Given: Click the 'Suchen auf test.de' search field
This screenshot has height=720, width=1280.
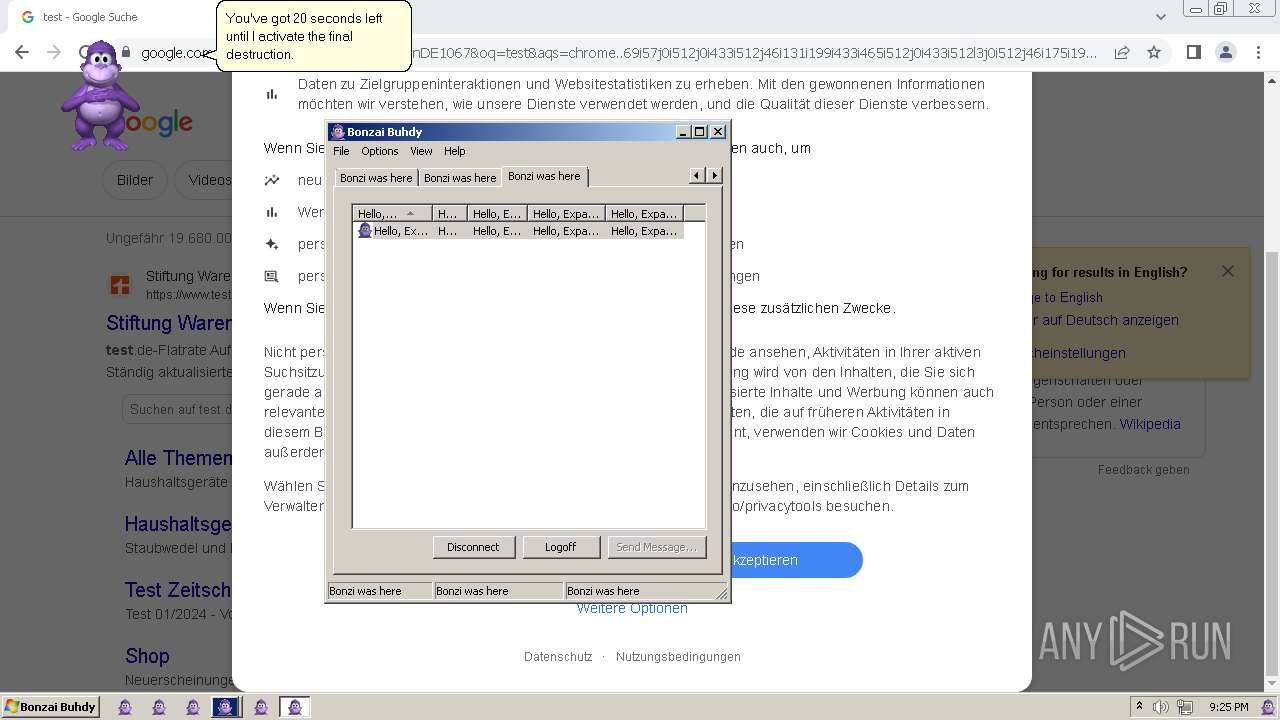Looking at the screenshot, I should 178,409.
